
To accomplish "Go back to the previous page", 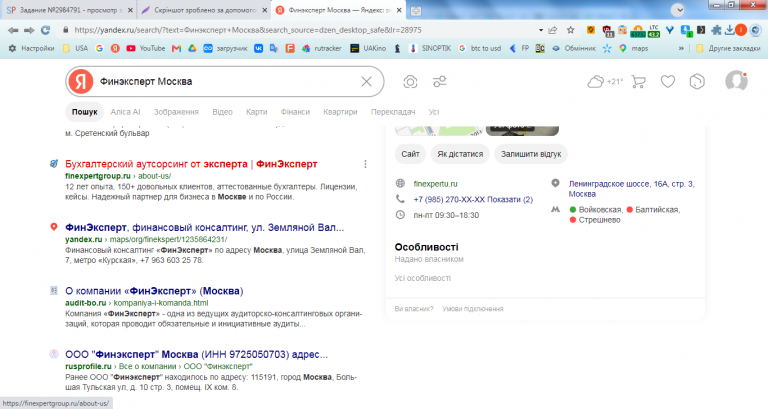I will [13, 30].
